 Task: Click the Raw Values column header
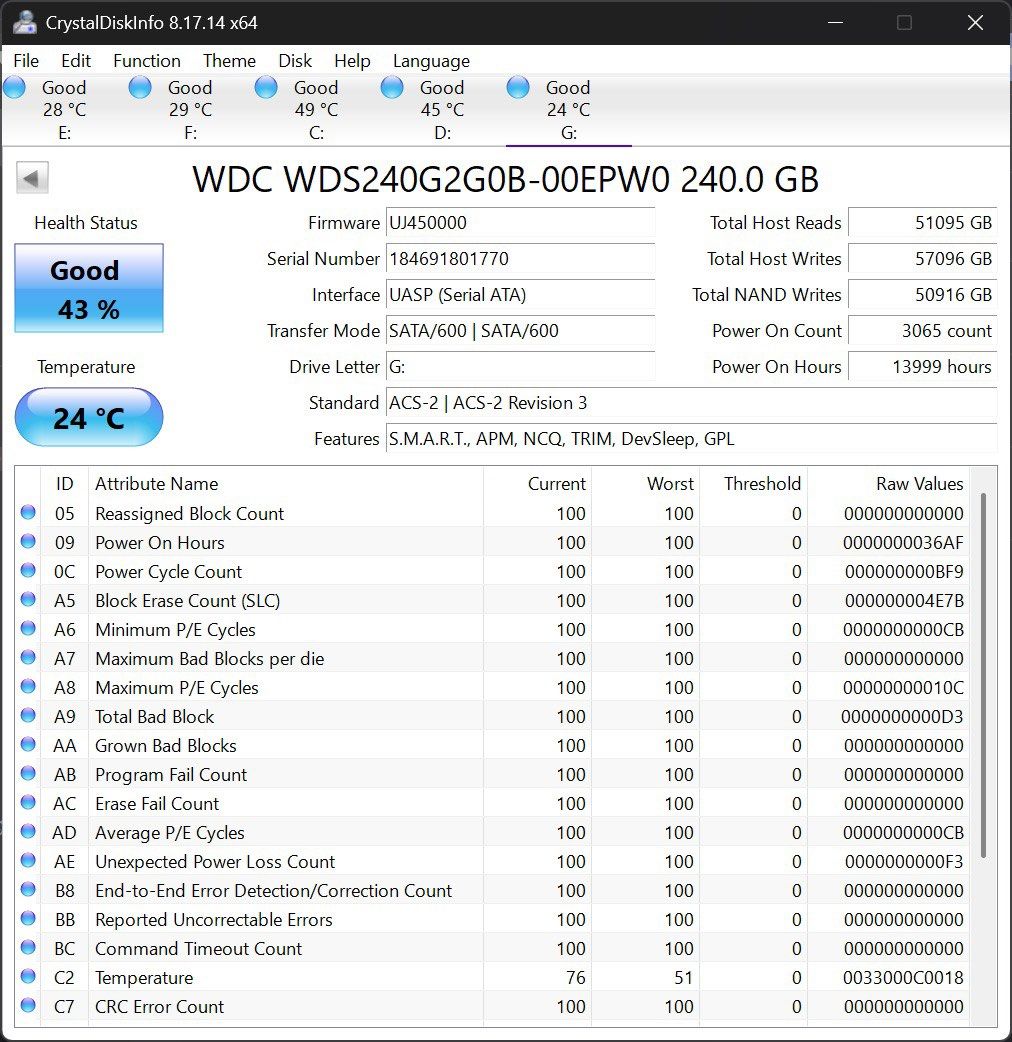tap(919, 484)
